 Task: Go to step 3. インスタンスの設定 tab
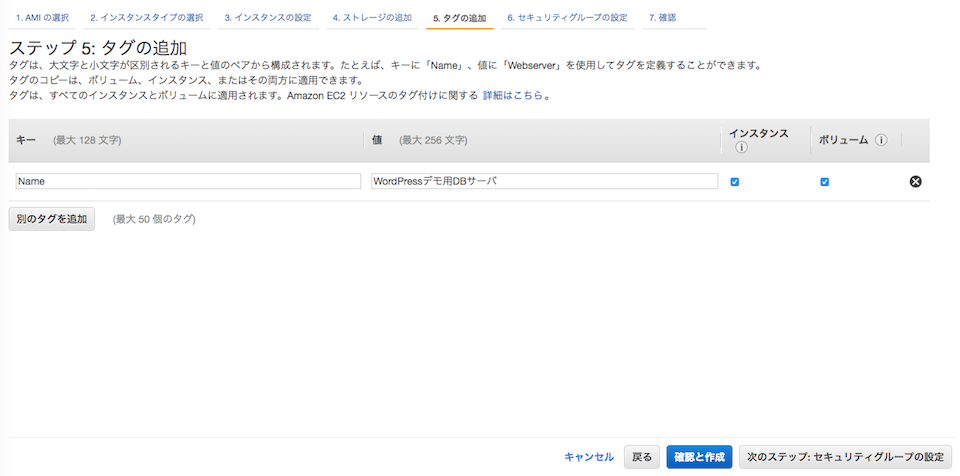[x=268, y=18]
